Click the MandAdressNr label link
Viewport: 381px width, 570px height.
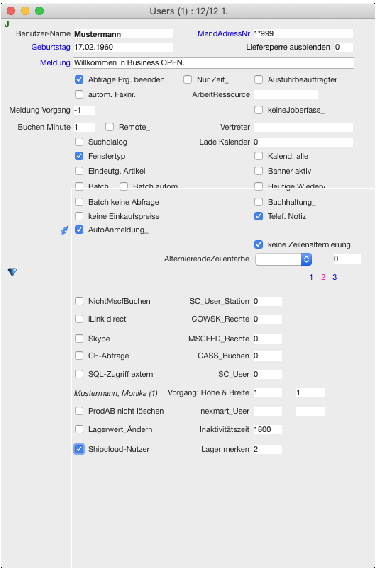[x=224, y=33]
